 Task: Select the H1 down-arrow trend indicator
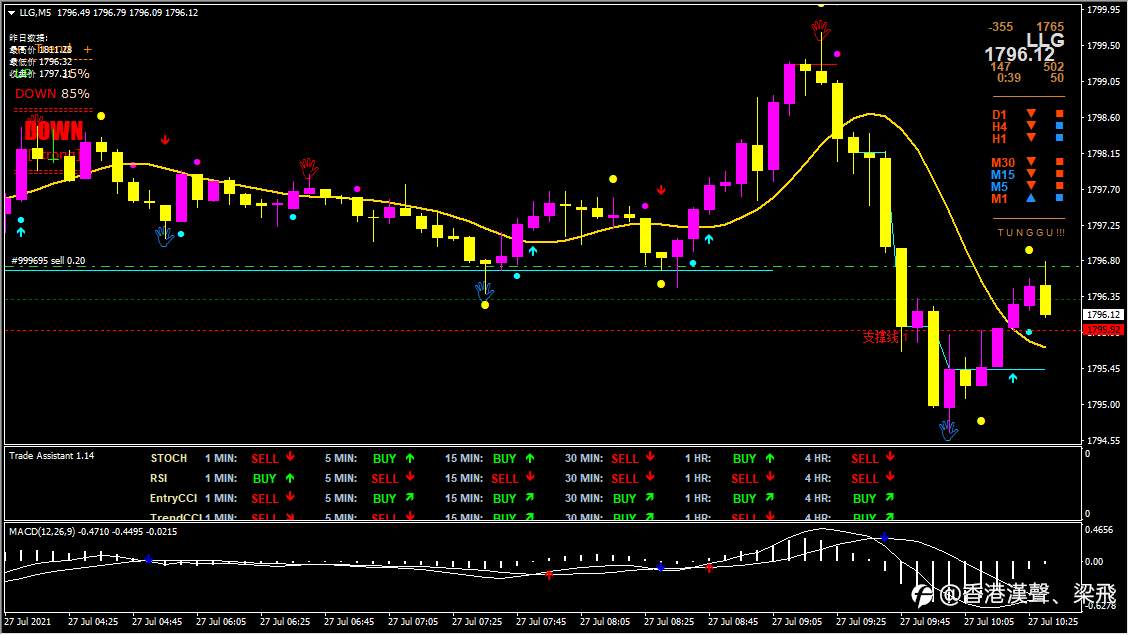pyautogui.click(x=1031, y=138)
